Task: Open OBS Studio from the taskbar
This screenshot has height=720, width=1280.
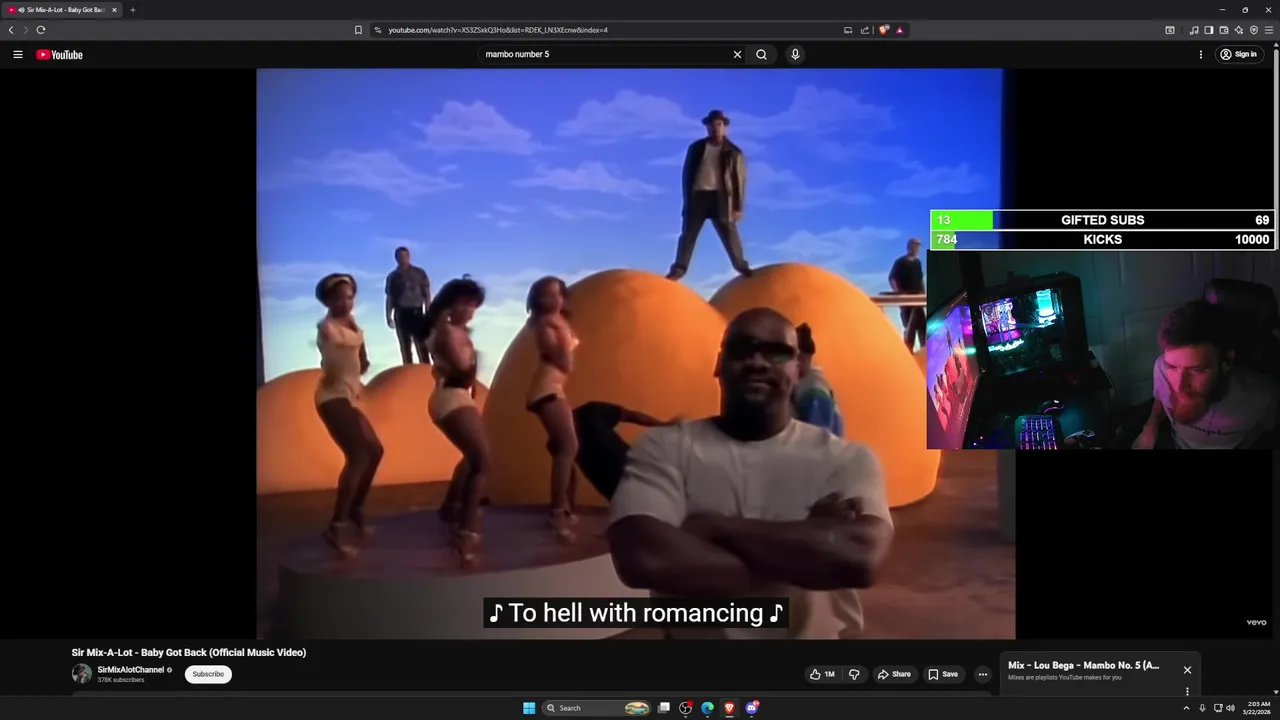Action: (x=685, y=708)
